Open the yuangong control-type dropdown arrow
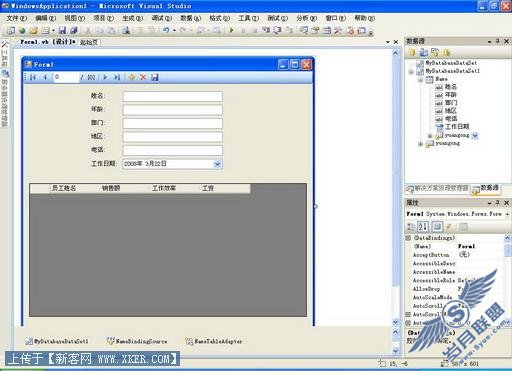 (475, 135)
